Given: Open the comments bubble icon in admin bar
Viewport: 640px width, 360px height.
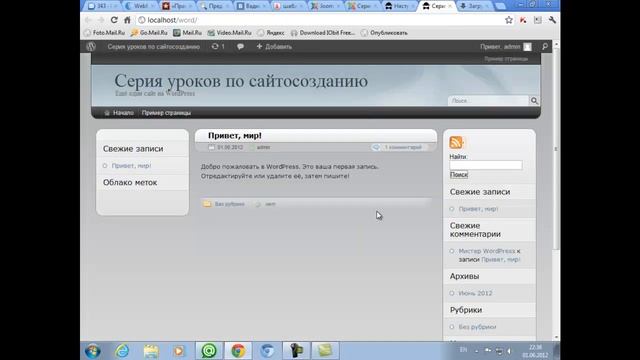Looking at the screenshot, I should [x=240, y=47].
